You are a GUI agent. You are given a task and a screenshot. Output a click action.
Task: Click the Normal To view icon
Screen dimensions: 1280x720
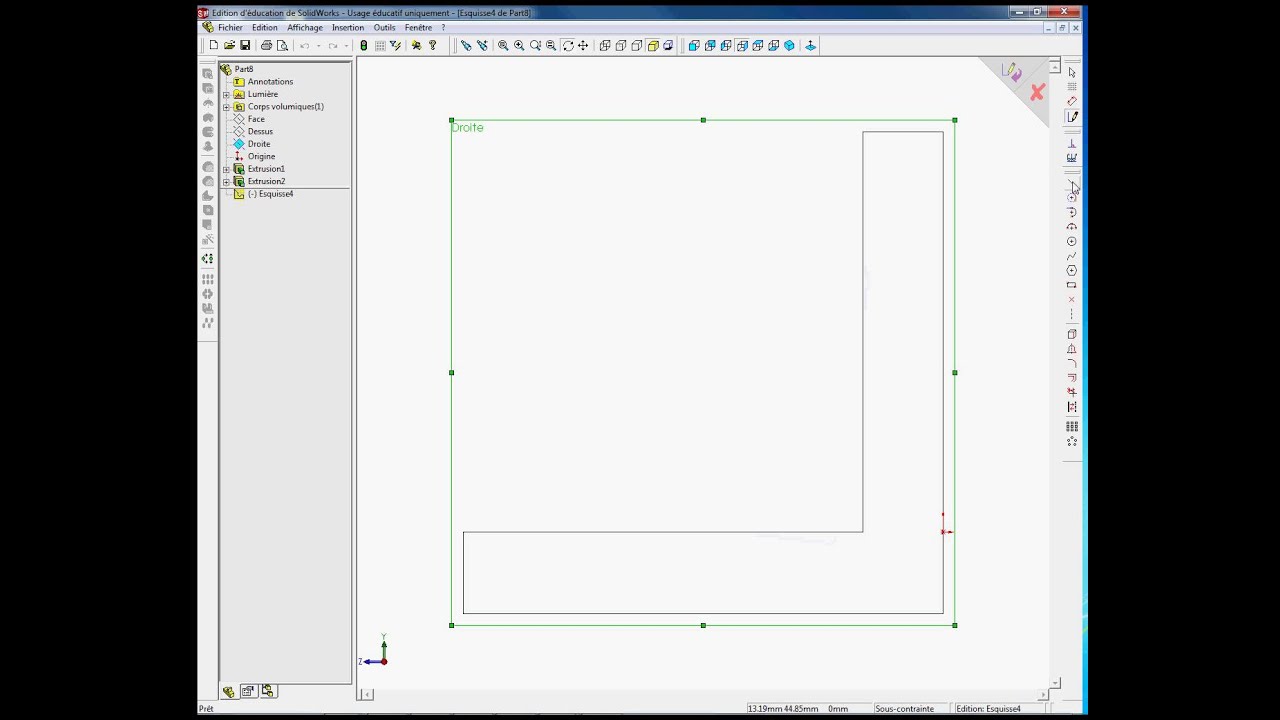click(x=810, y=45)
